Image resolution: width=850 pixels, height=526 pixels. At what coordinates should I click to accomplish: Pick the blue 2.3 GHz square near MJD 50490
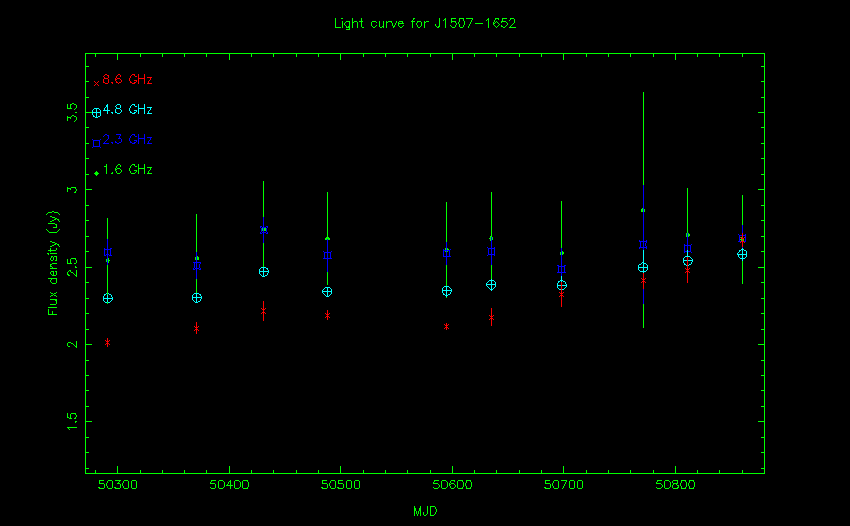tap(327, 255)
